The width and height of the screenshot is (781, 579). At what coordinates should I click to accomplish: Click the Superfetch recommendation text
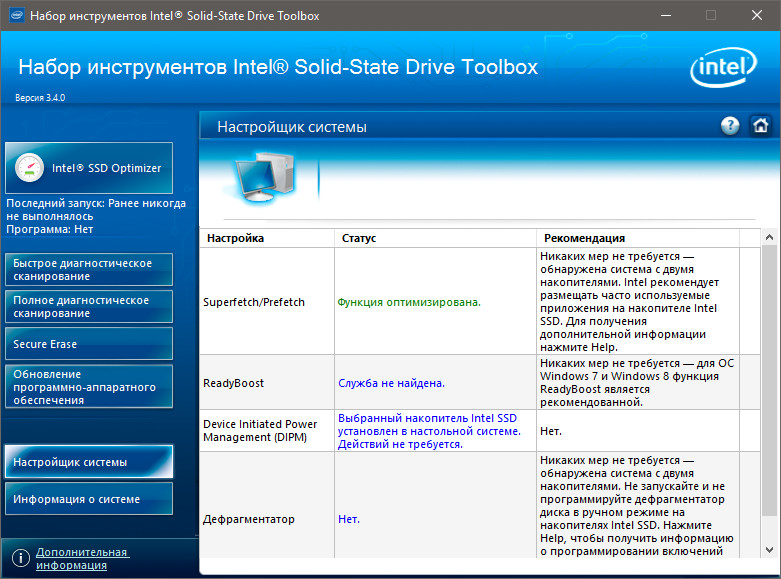[630, 302]
